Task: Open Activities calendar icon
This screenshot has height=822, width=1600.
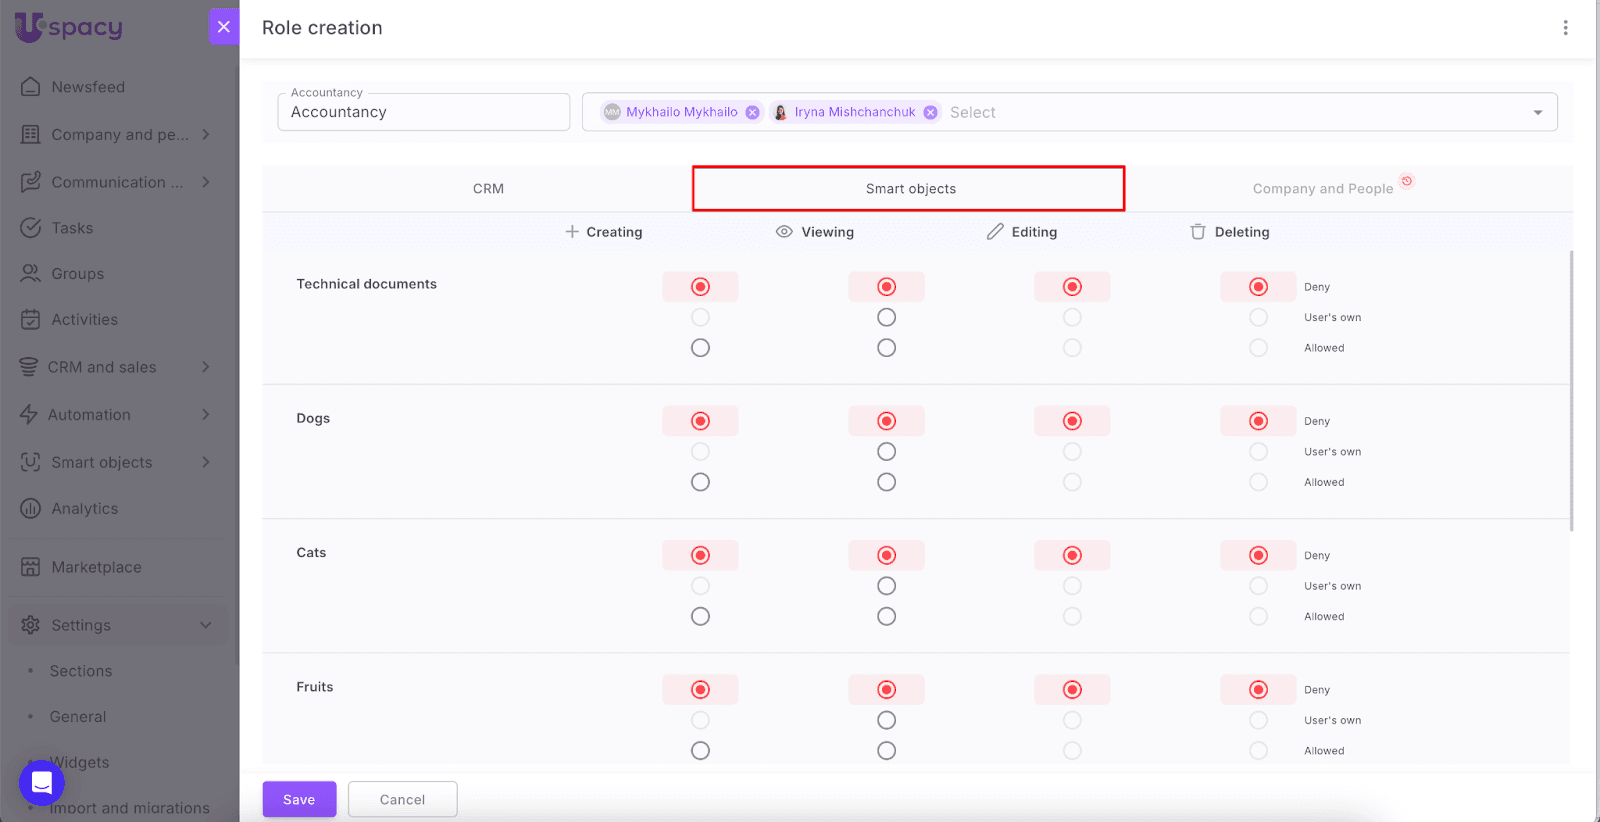Action: [31, 320]
